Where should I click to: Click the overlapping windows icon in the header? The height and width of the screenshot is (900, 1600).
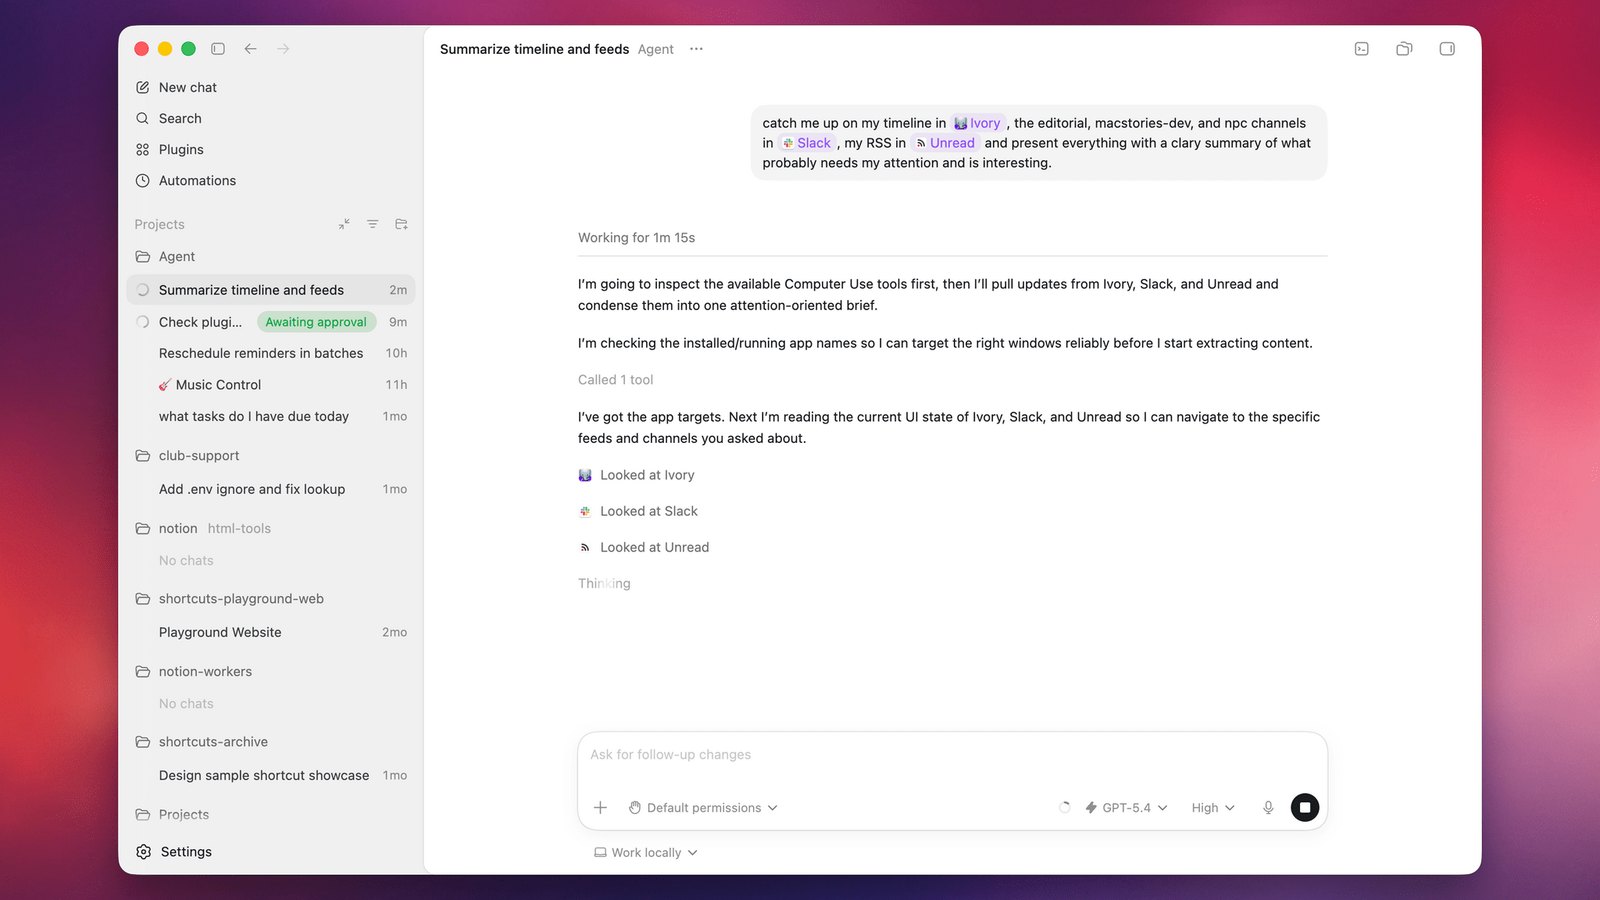[1404, 49]
